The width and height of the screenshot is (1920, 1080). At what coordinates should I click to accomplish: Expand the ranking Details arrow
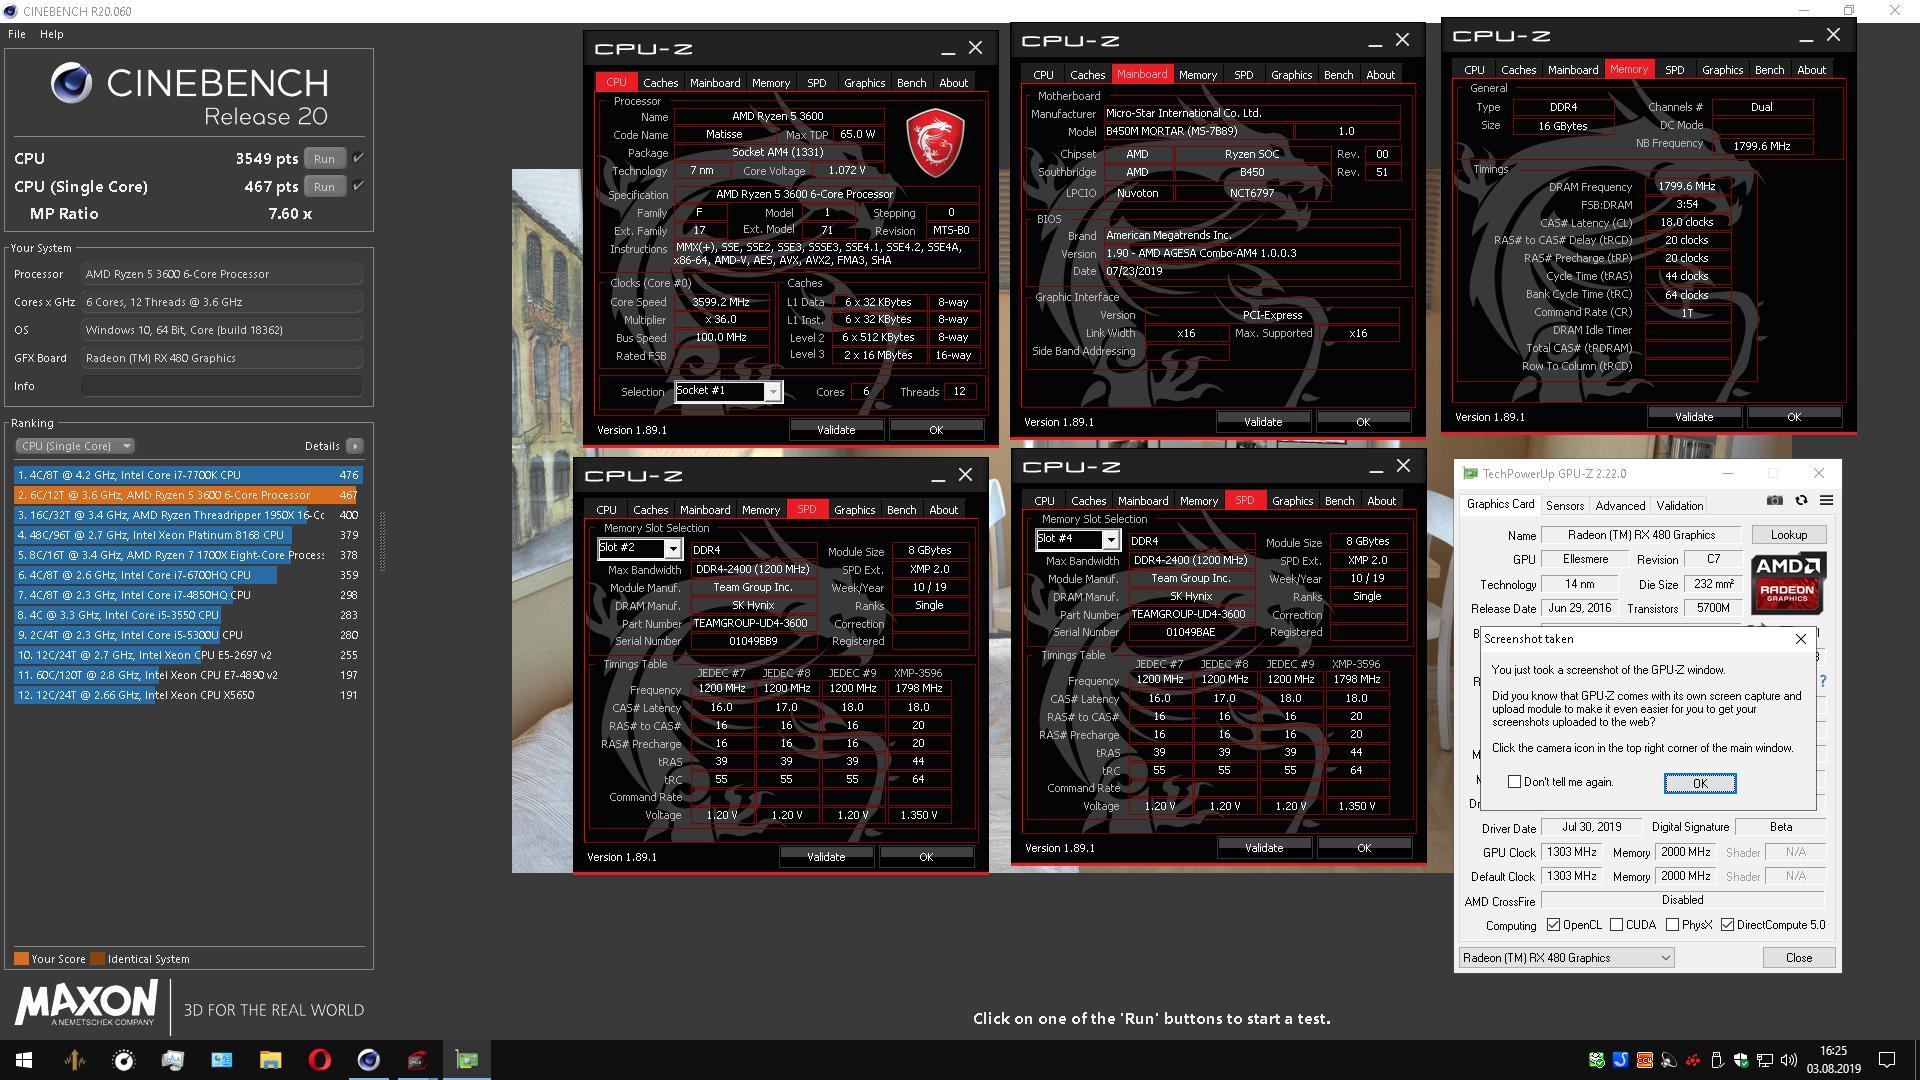point(355,446)
